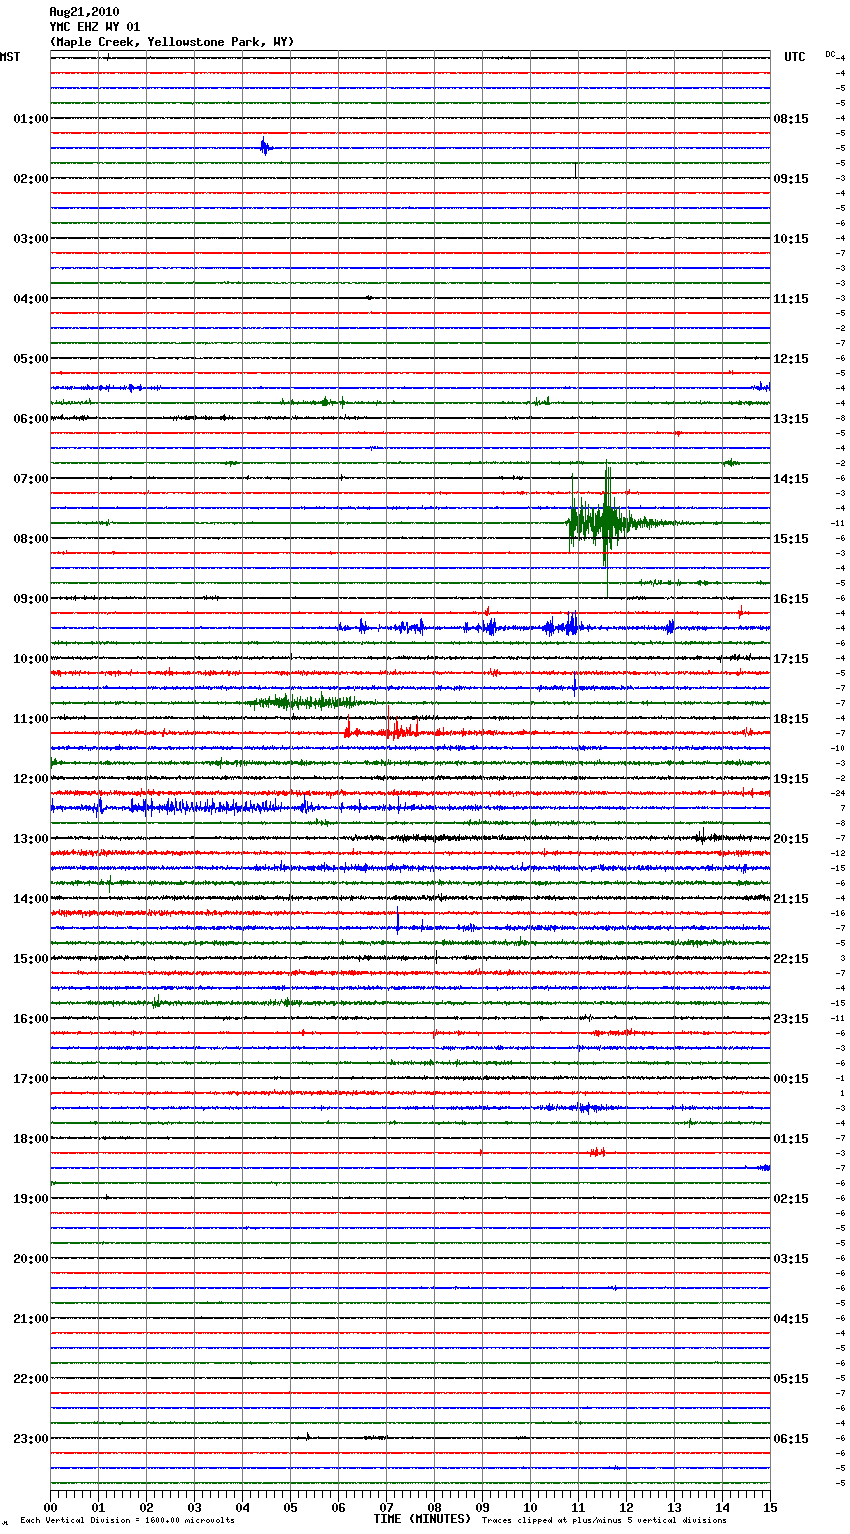Select the '23:00' MST hour label
The width and height of the screenshot is (850, 1534).
[31, 1439]
